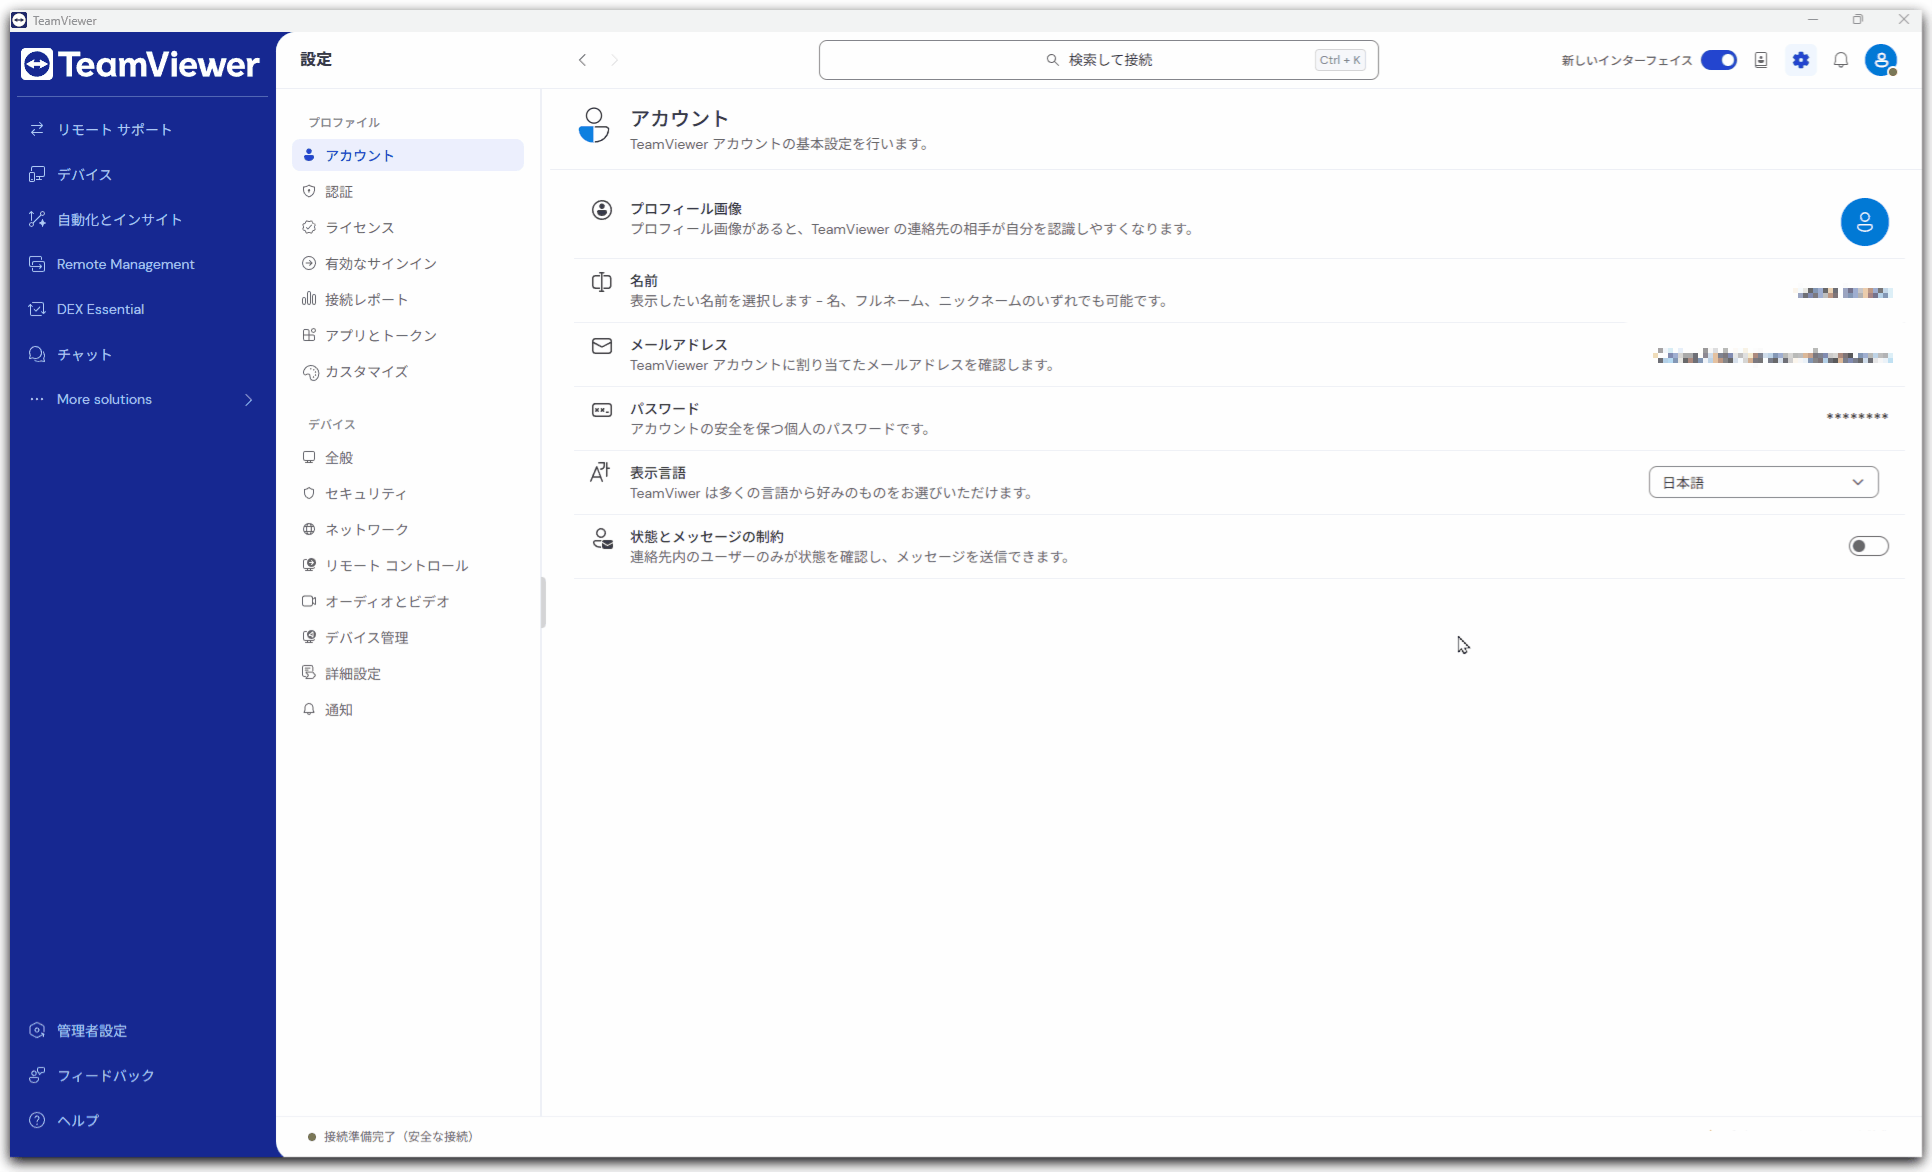The width and height of the screenshot is (1932, 1172).
Task: Click the account heading icon next to アカウント
Action: [x=594, y=126]
